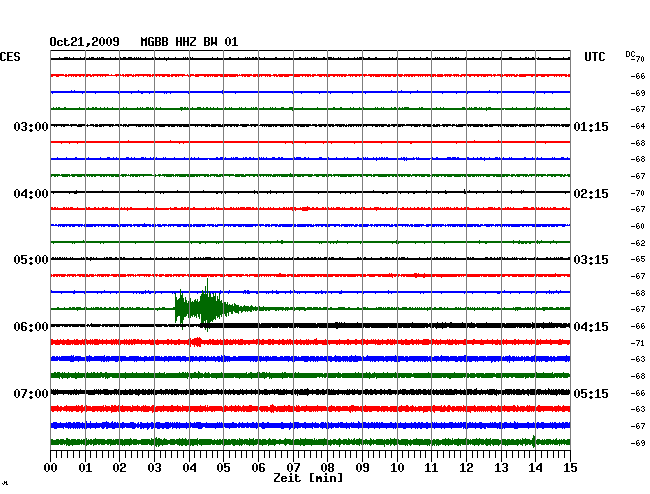Select minute 15 on the time axis
The width and height of the screenshot is (650, 494).
[x=570, y=467]
